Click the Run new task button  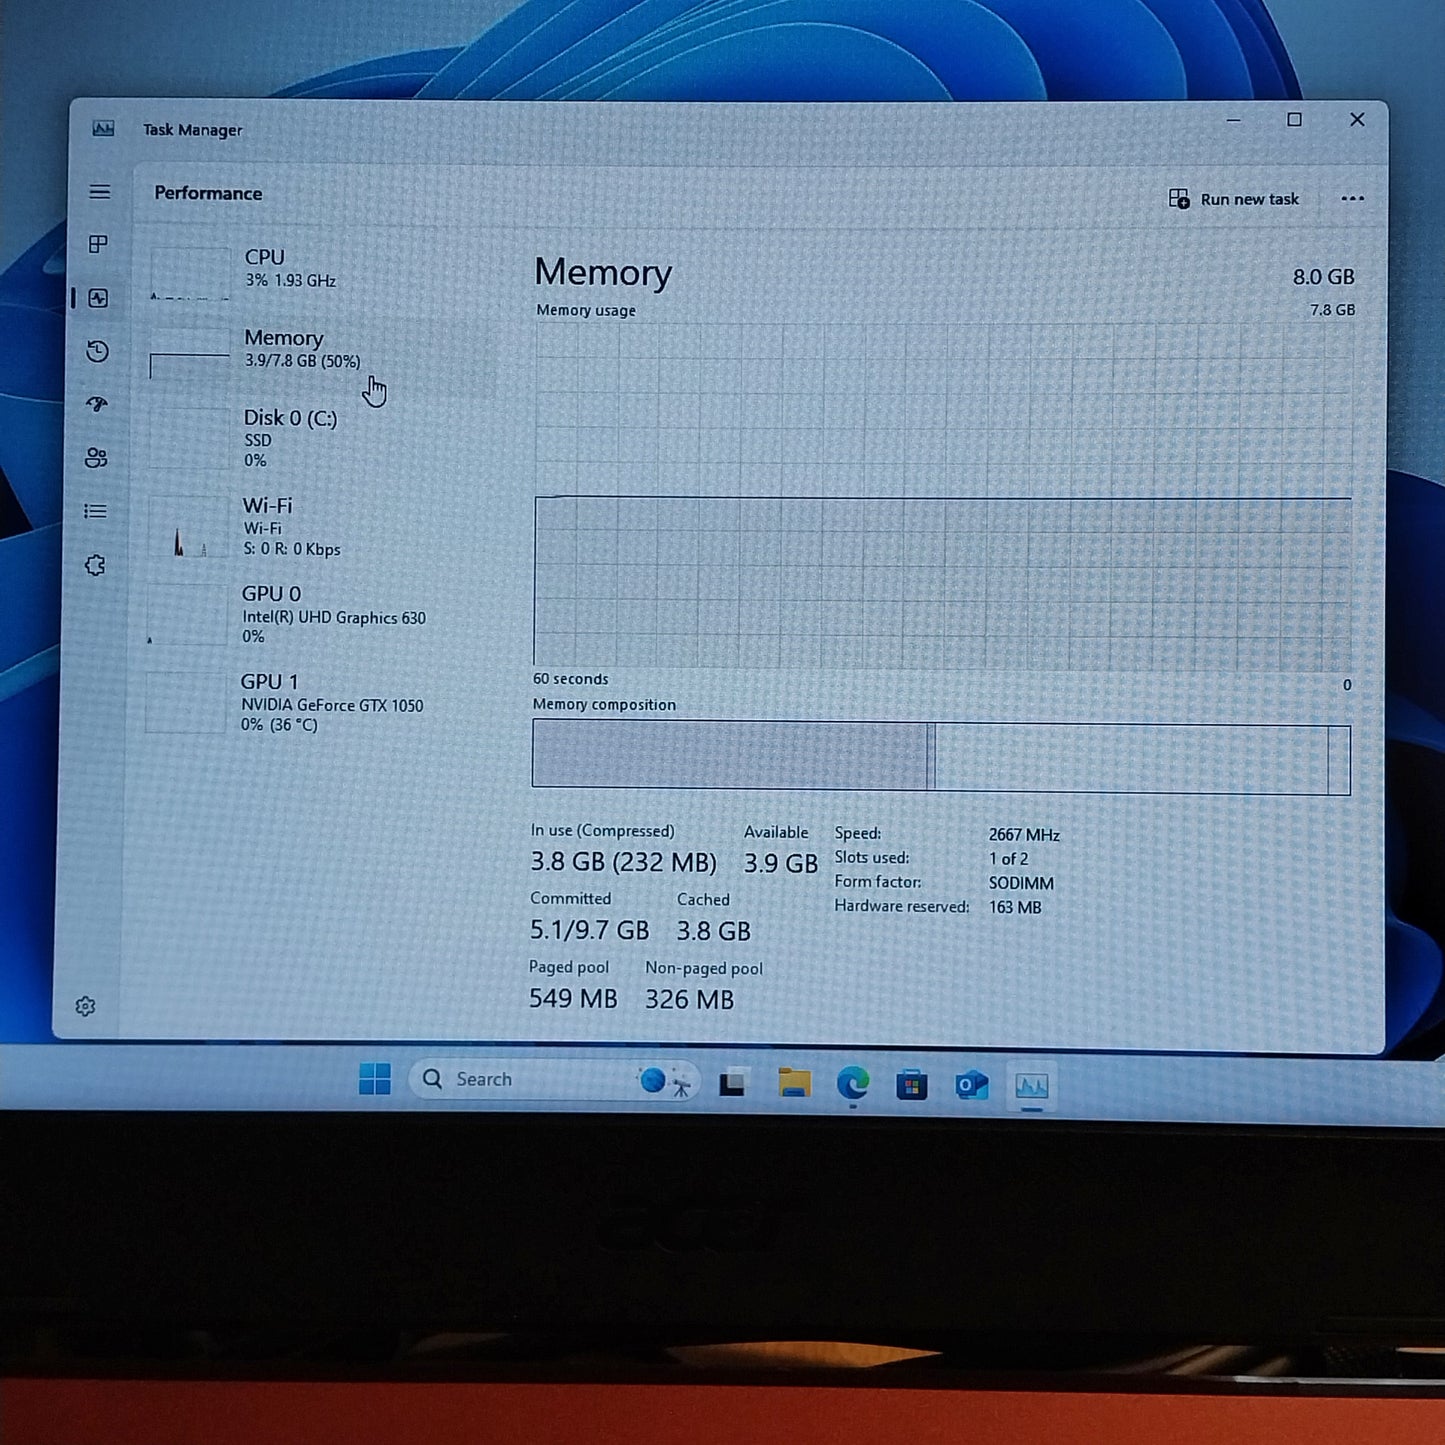tap(1234, 199)
